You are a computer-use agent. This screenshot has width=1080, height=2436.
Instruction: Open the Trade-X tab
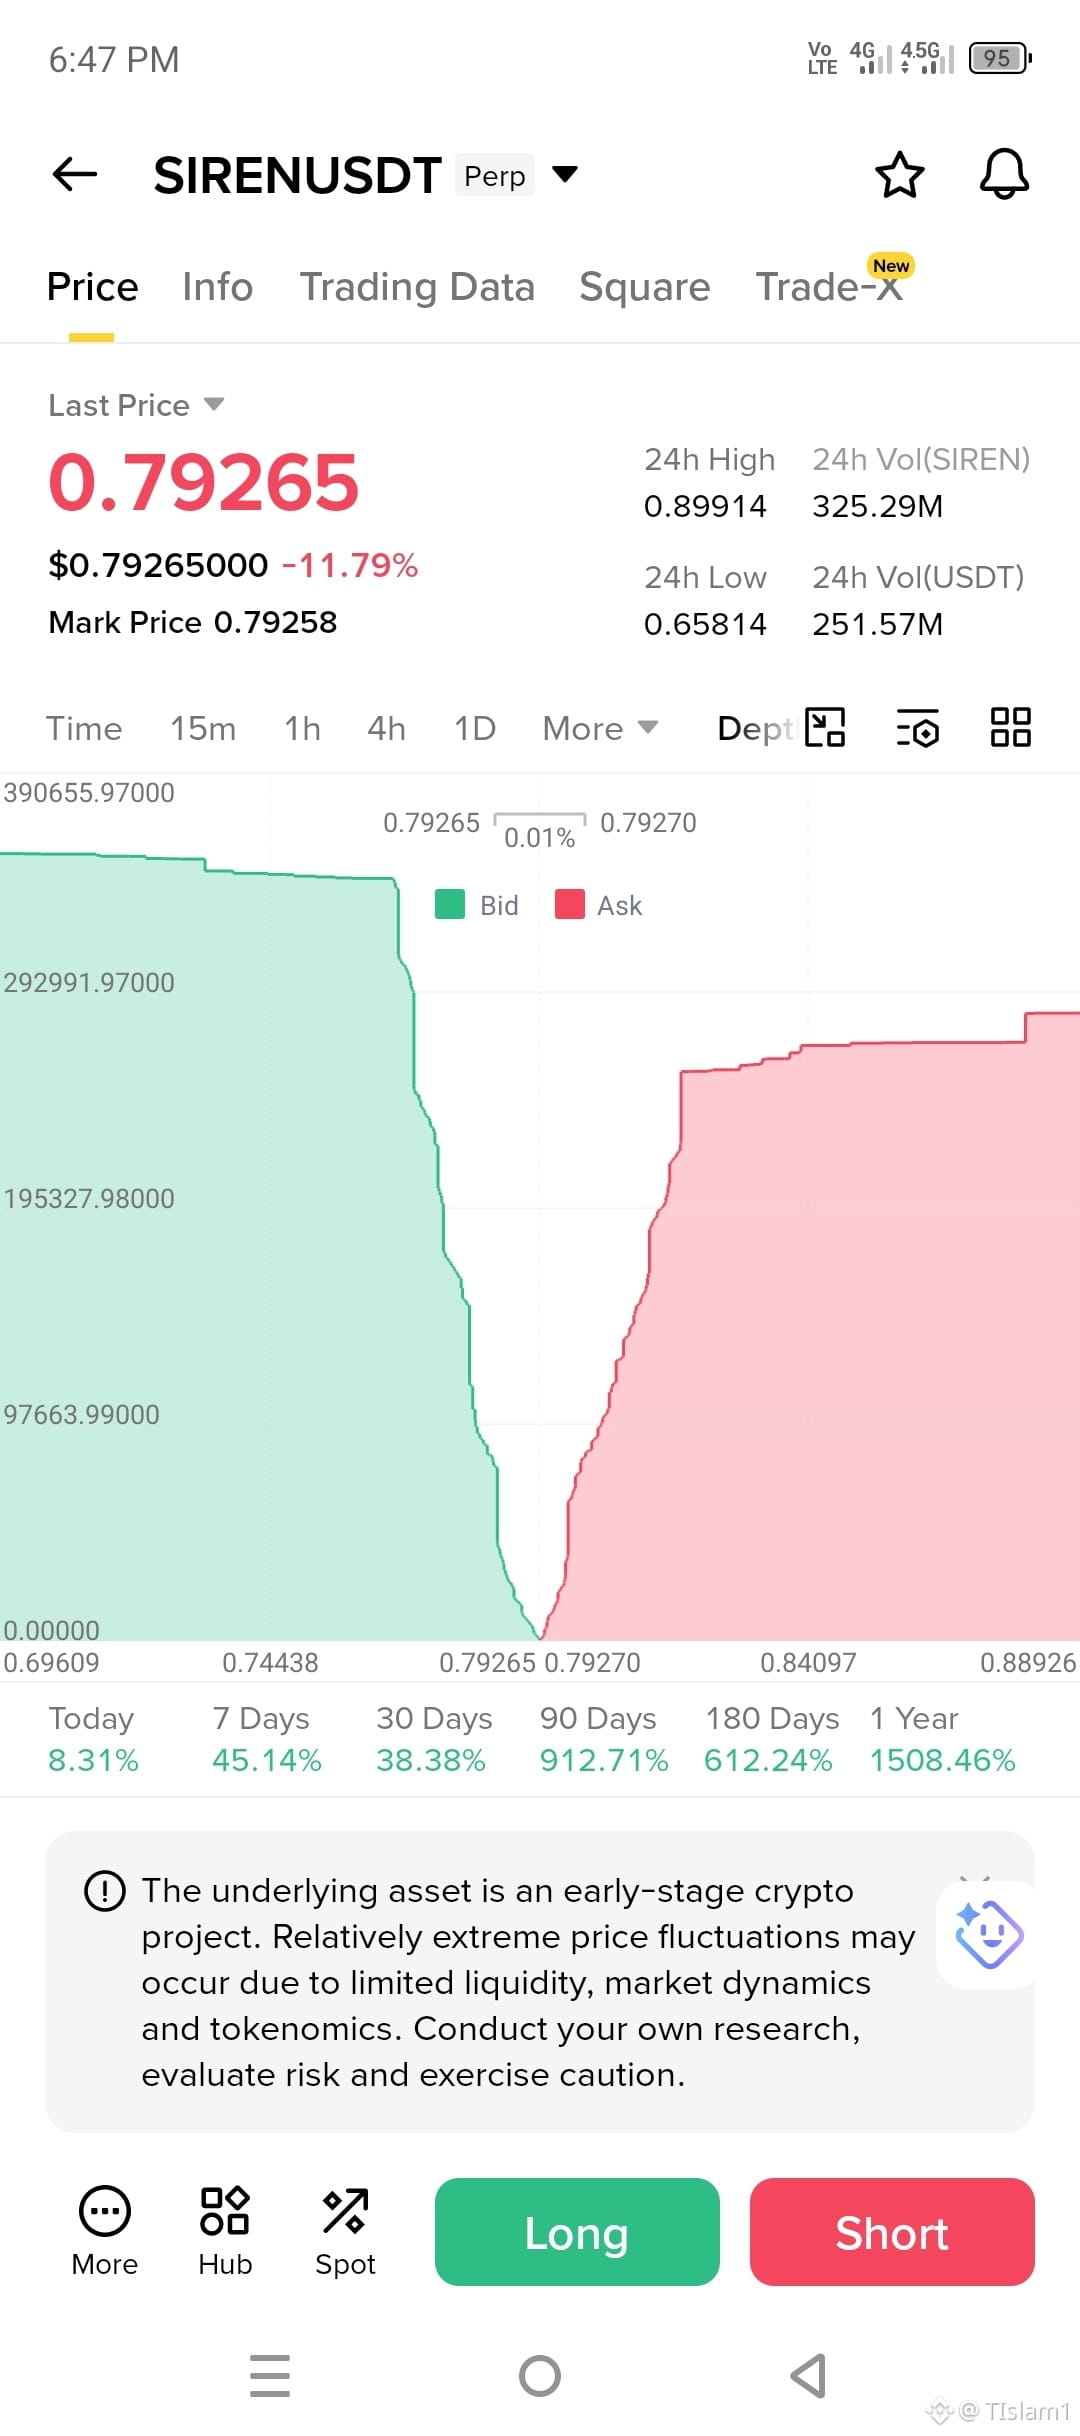pyautogui.click(x=829, y=287)
